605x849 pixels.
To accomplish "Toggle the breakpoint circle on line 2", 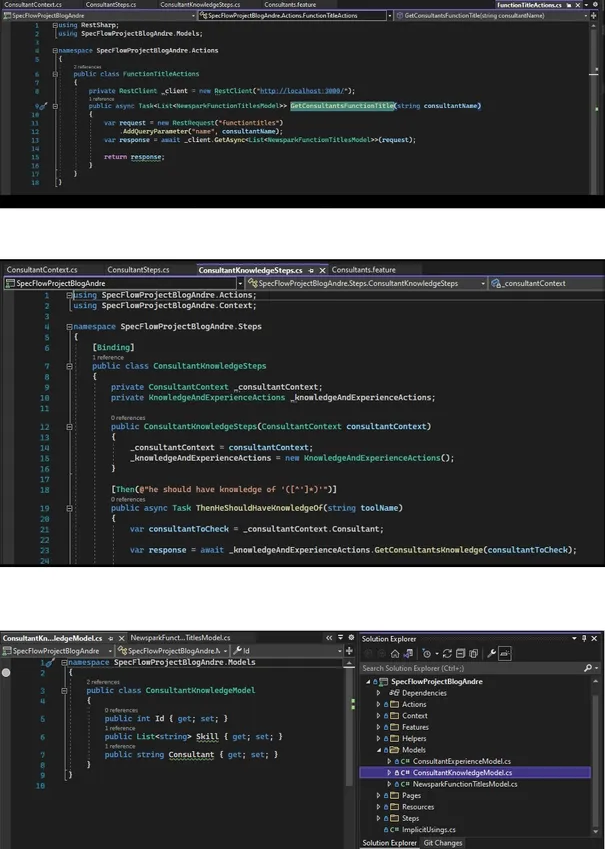I will point(6,672).
